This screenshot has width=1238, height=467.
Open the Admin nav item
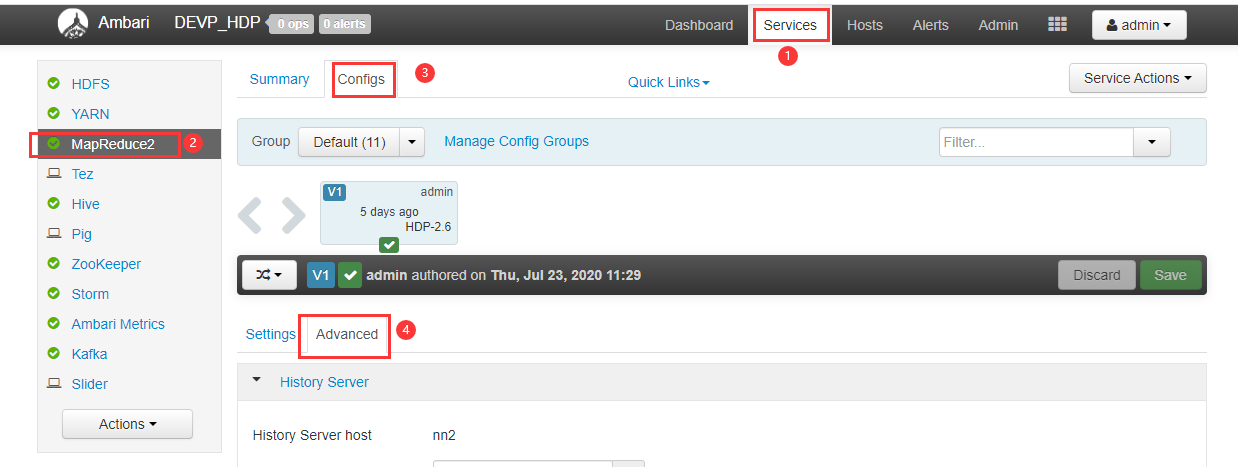pyautogui.click(x=998, y=25)
